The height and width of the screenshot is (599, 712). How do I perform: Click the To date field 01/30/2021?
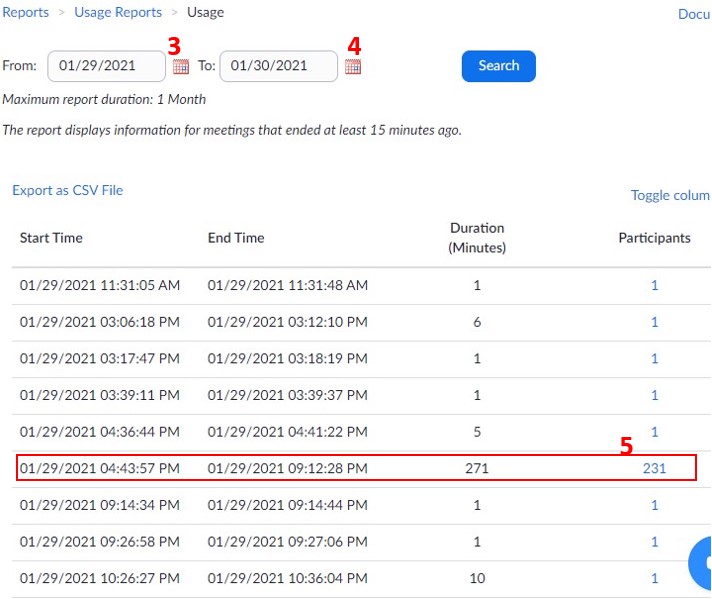point(278,66)
